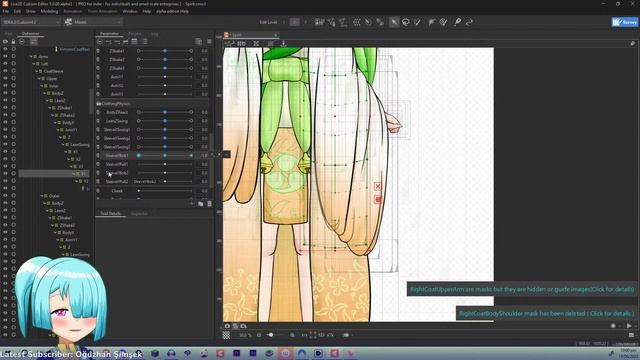Open the File menu
This screenshot has height=360, width=640.
click(6, 11)
